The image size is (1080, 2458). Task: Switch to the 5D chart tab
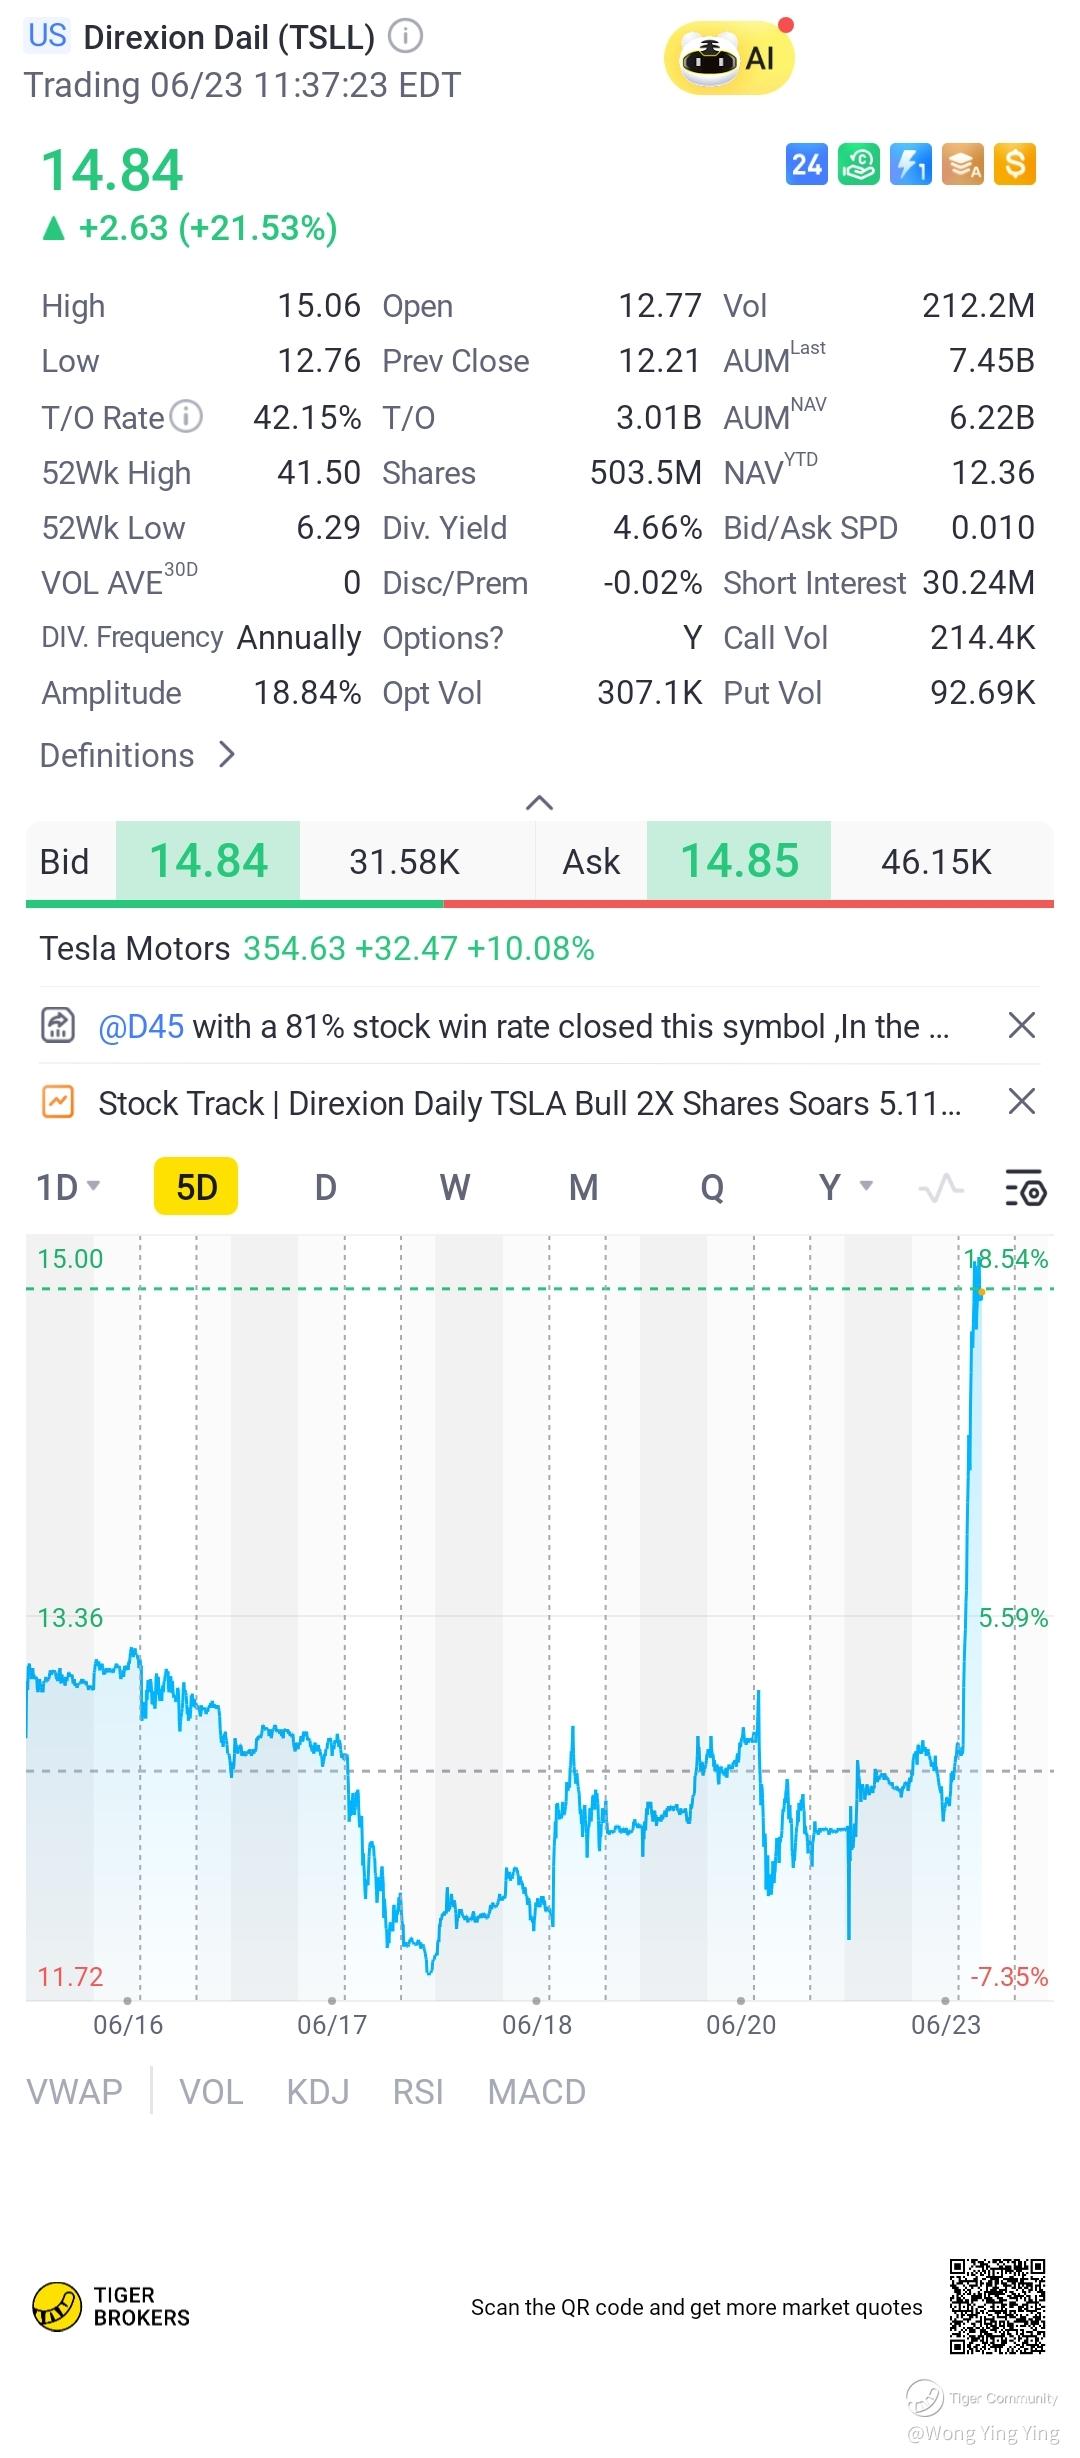point(196,1188)
